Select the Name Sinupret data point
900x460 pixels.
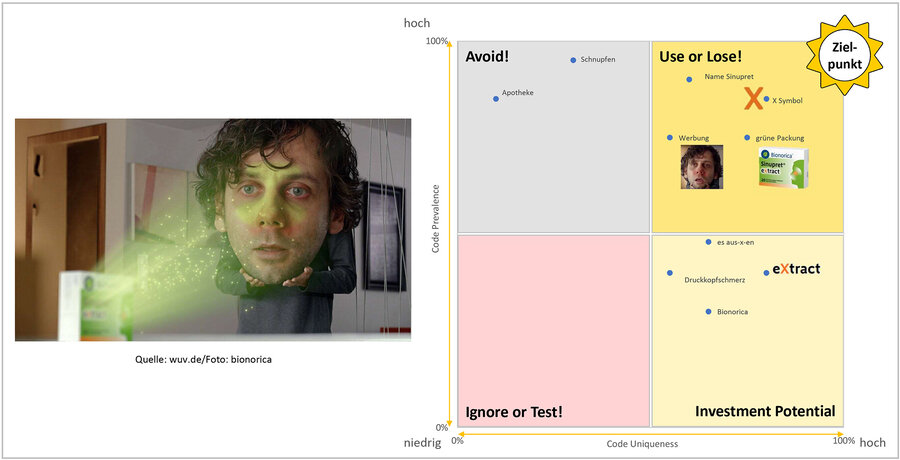coord(689,79)
